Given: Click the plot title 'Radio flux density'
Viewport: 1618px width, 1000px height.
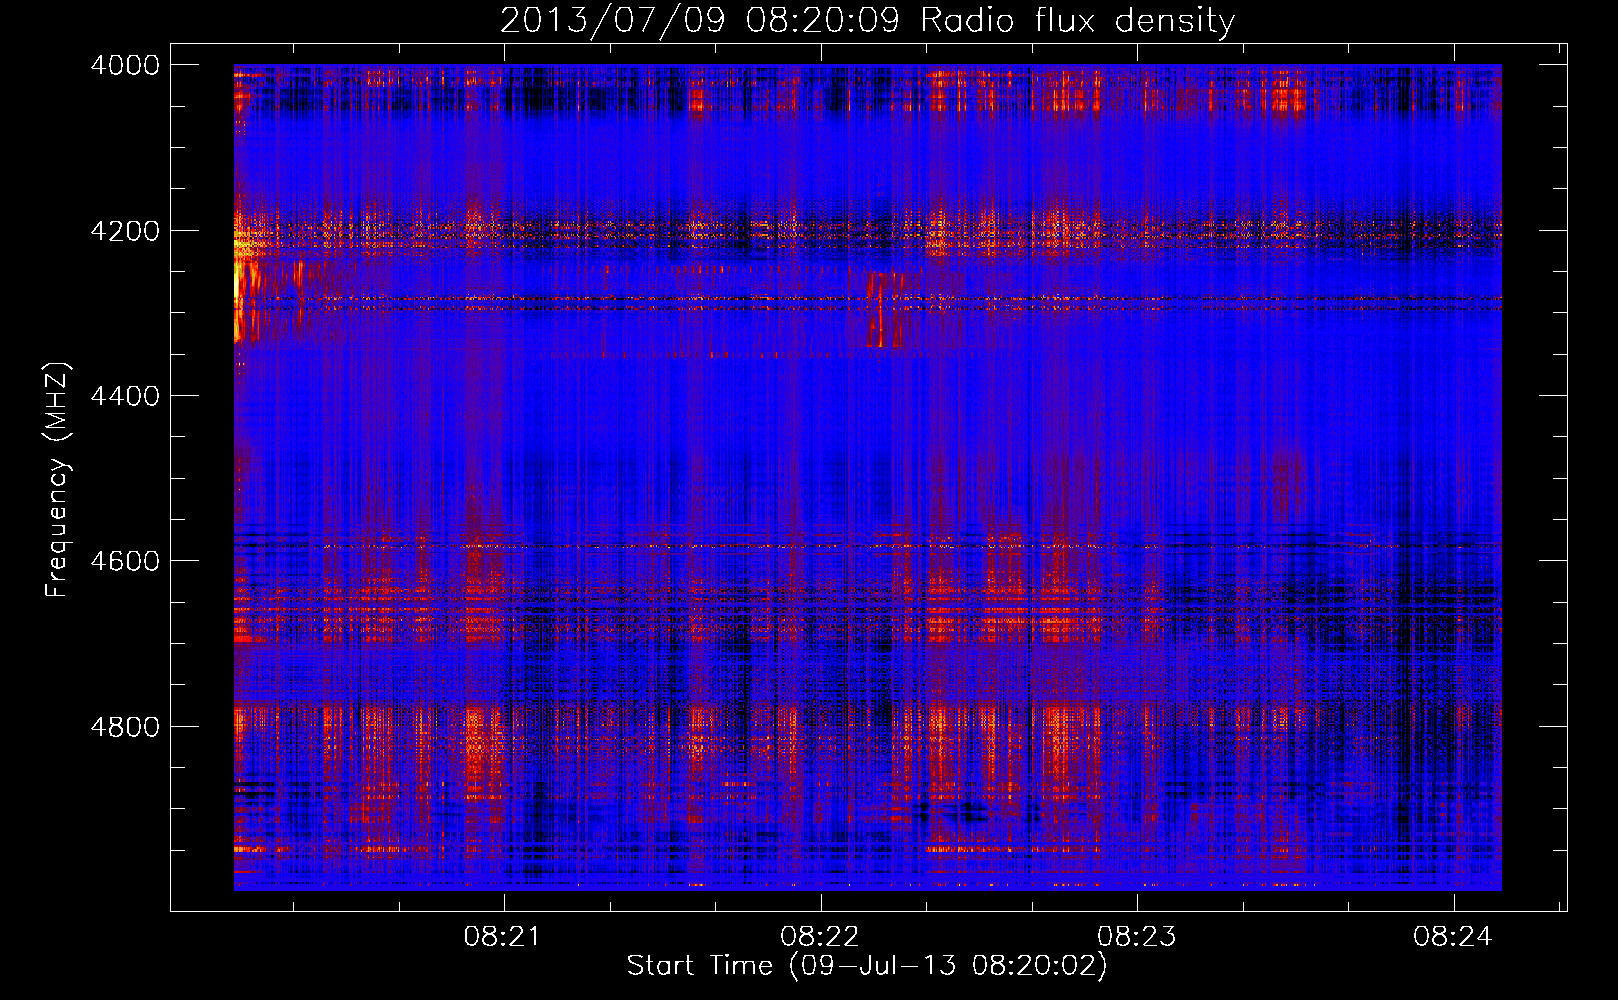Looking at the screenshot, I should 1078,20.
